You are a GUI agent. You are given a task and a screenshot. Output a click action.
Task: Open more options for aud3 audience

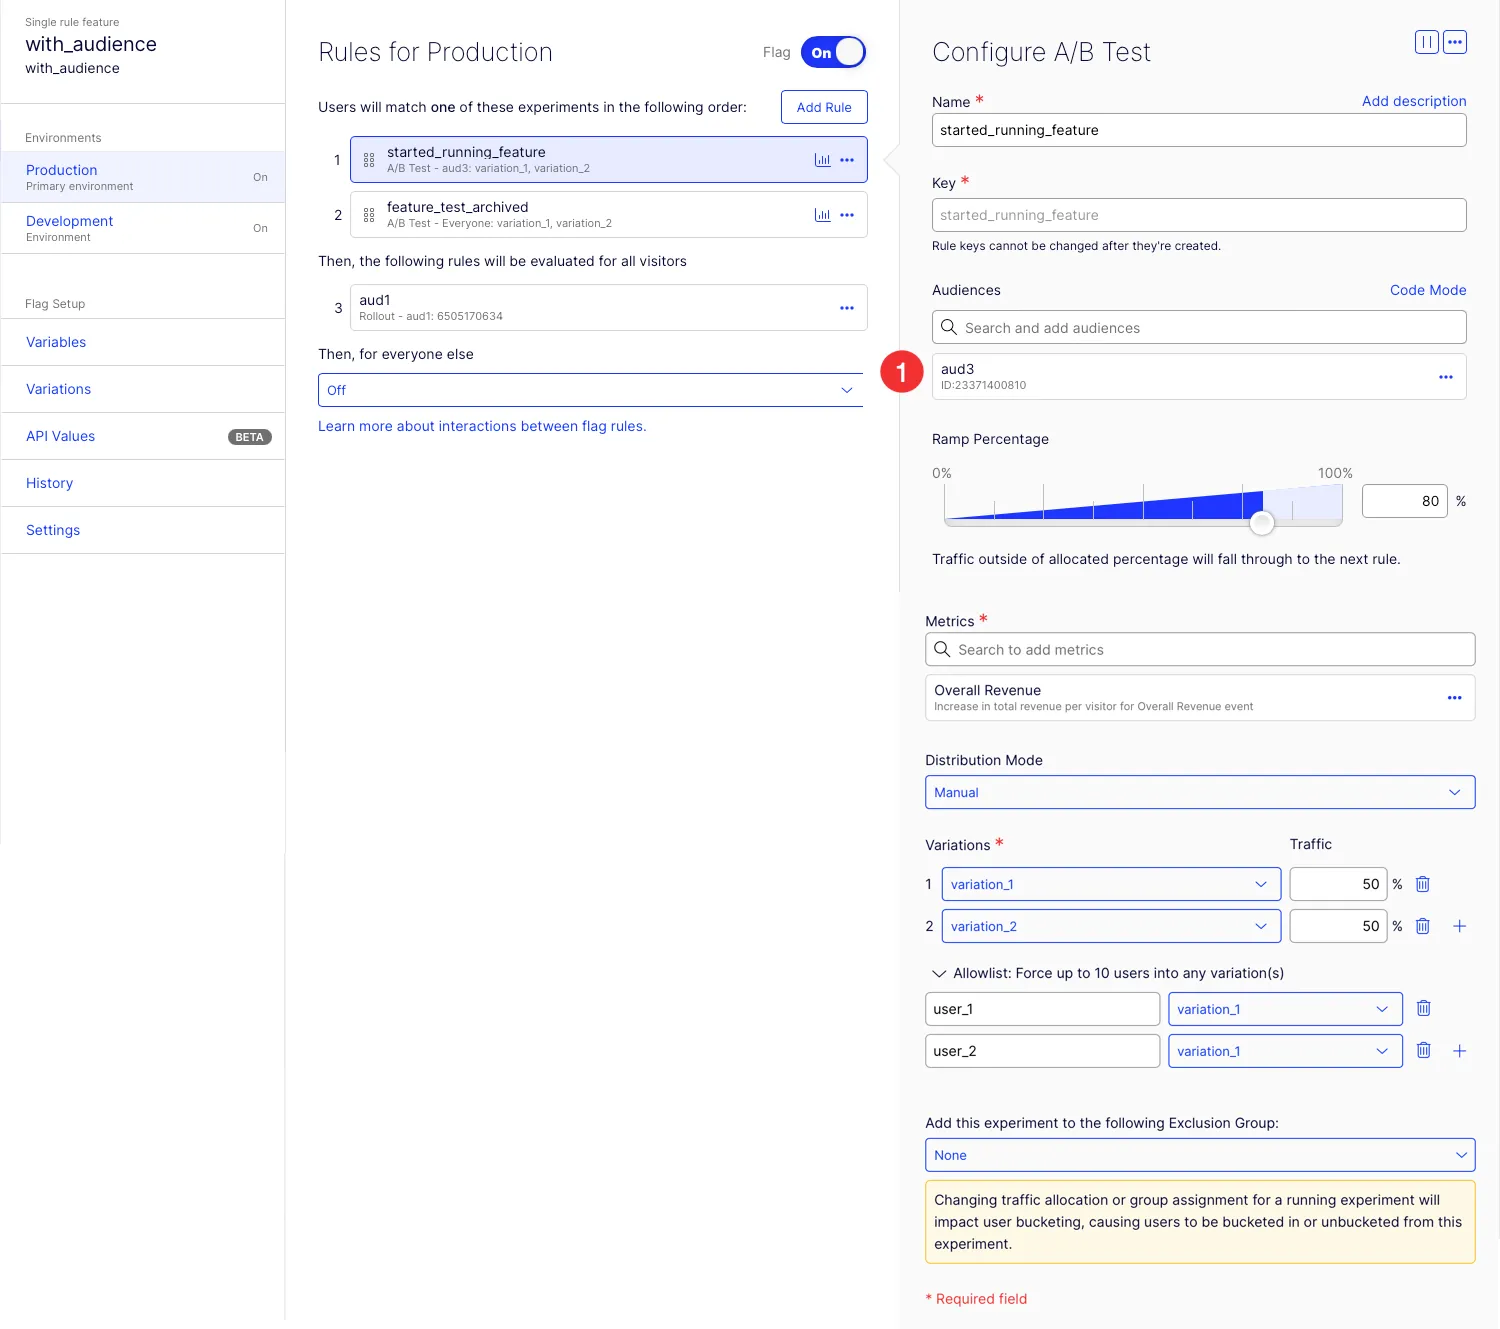tap(1446, 377)
